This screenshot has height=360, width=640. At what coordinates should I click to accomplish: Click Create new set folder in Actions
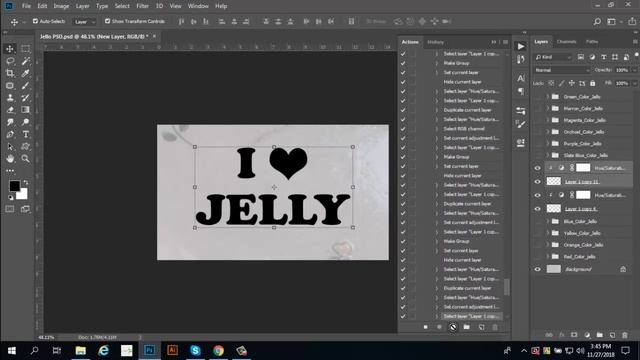tap(467, 327)
